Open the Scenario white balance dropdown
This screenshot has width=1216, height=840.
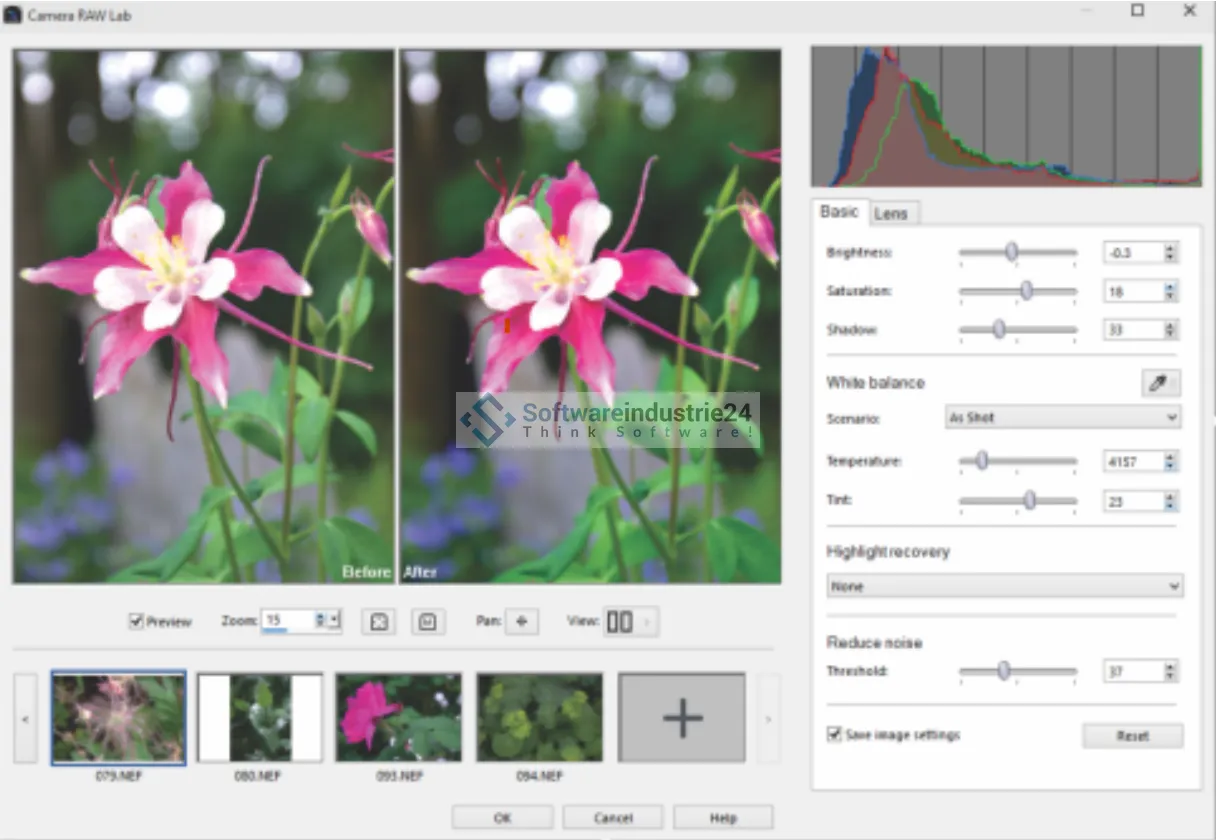[1062, 417]
